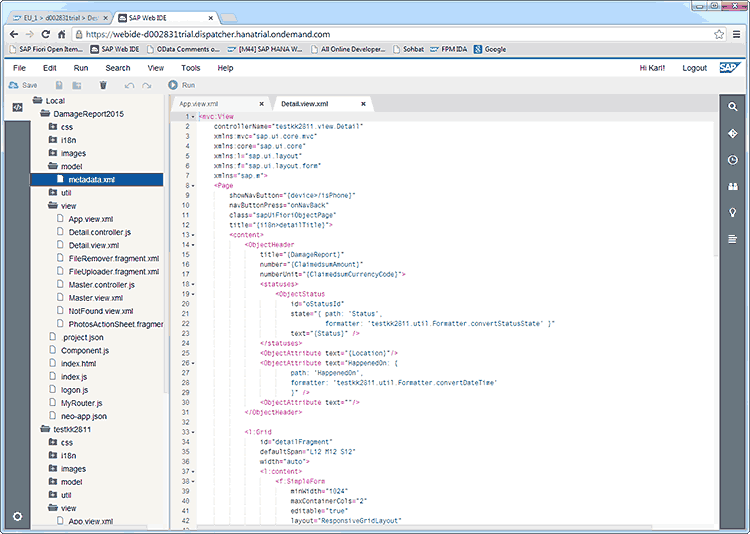Screen dimensions: 750x534
Task: Expand the i18n folder under DamageReport2015
Action: [x=52, y=140]
